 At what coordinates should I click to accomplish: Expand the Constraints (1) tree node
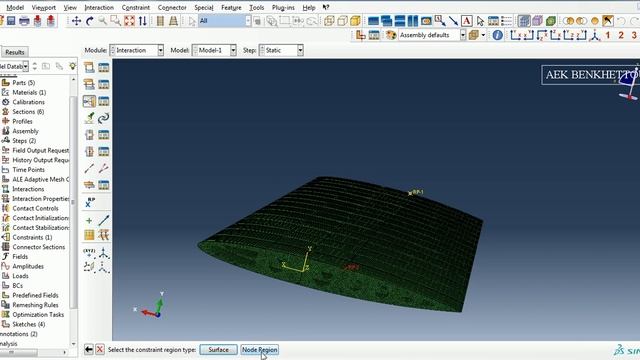point(32,237)
